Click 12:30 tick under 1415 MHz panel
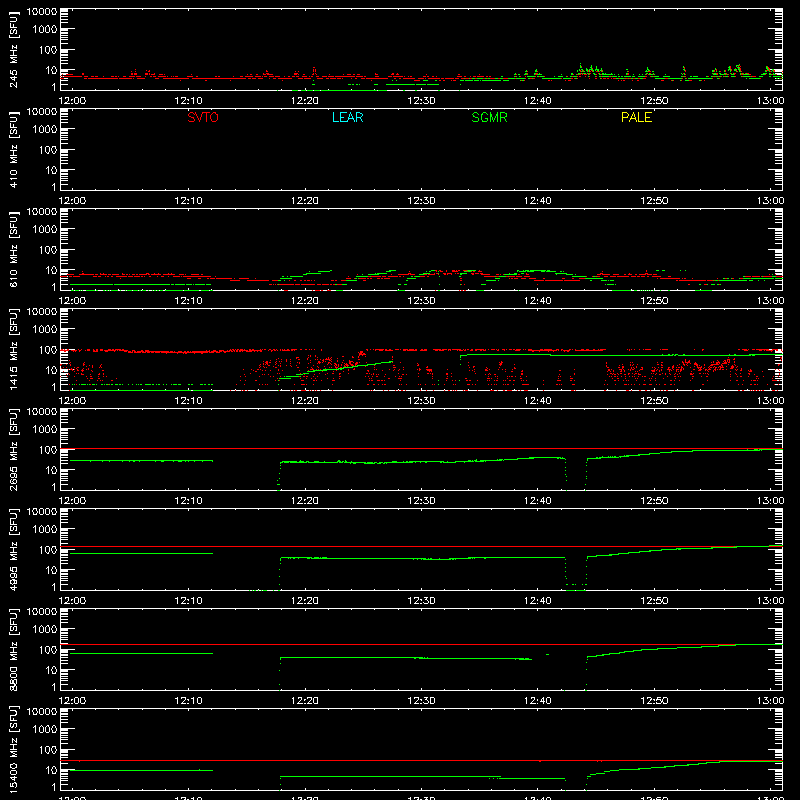The height and width of the screenshot is (800, 800). 421,401
